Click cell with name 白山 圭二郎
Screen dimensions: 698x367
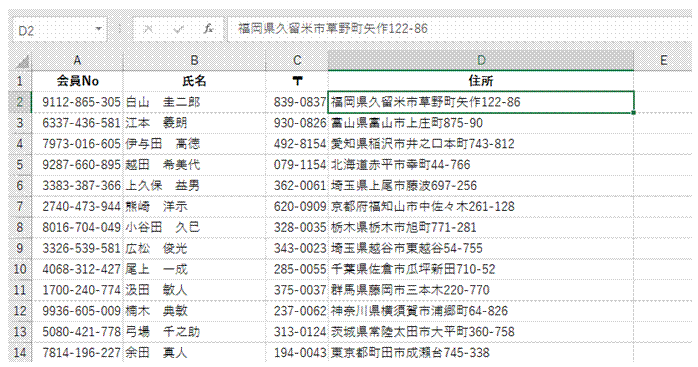point(194,102)
